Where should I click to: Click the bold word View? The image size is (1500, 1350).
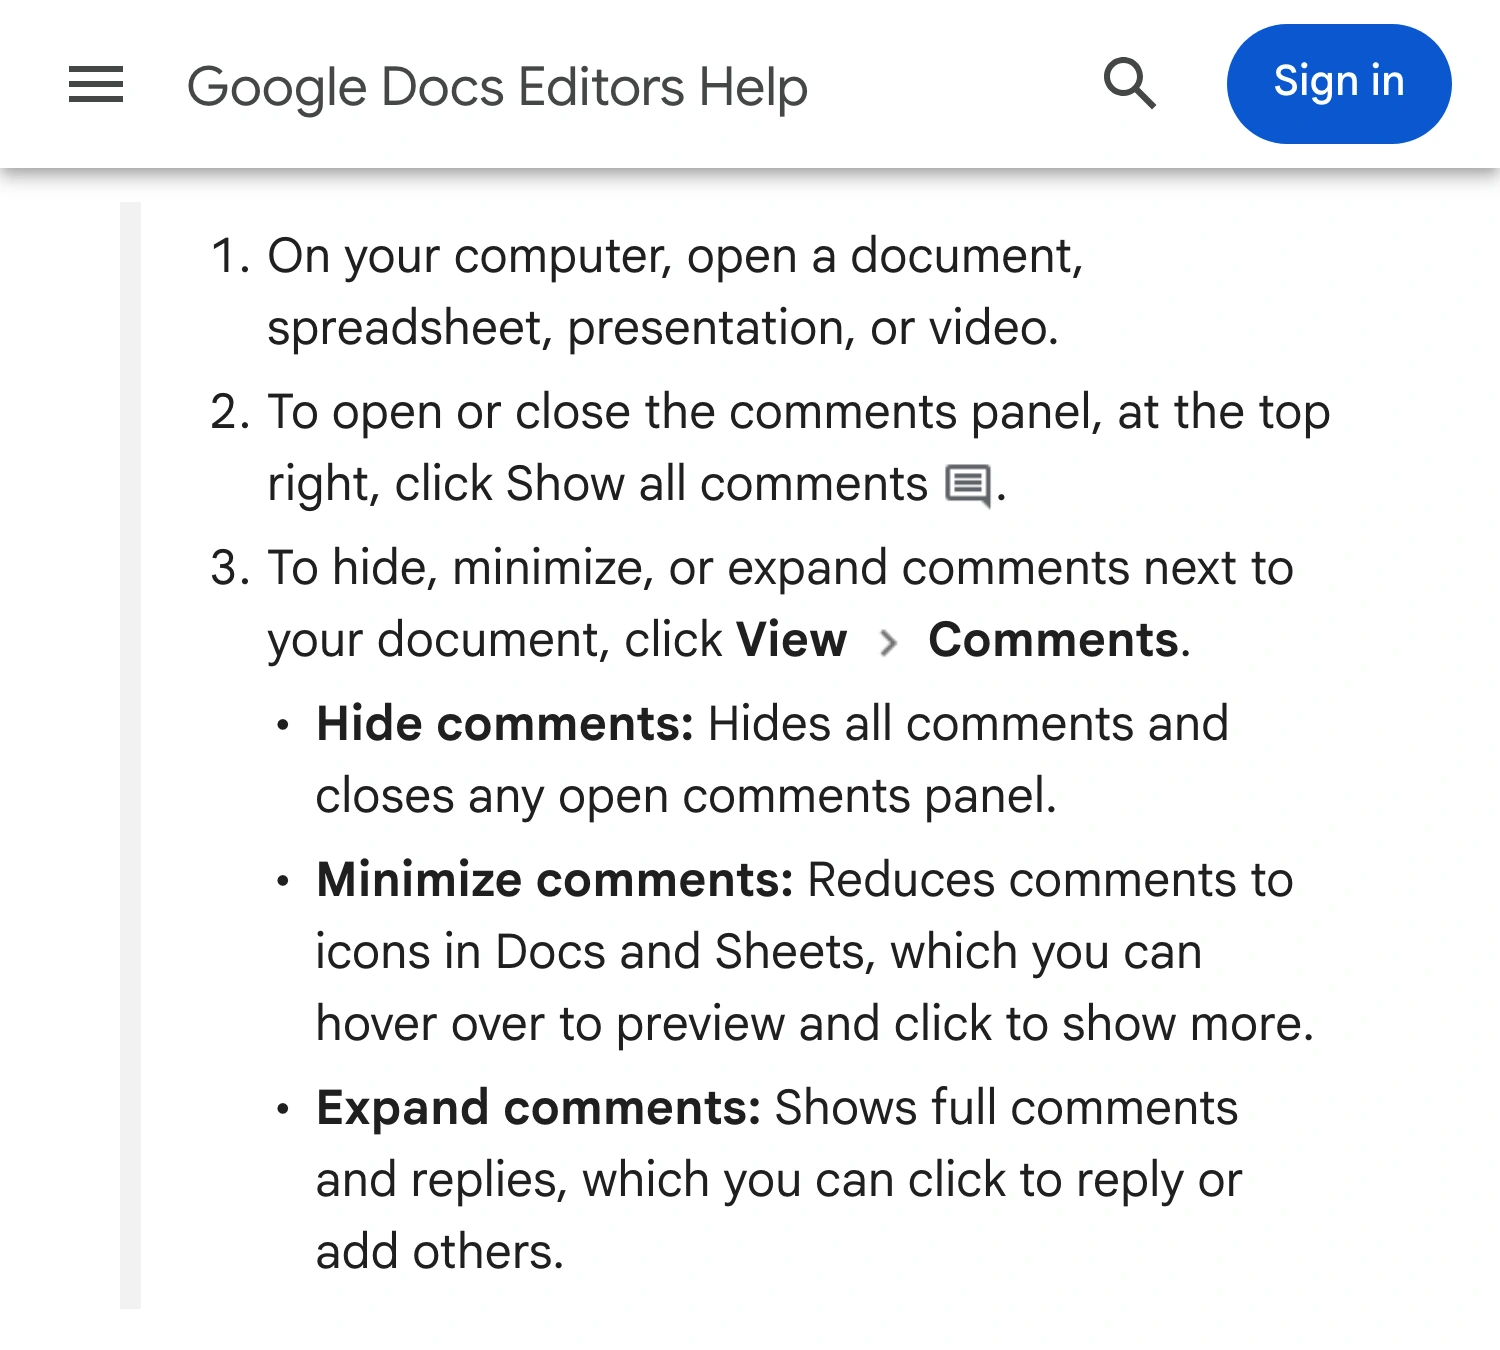coord(791,640)
